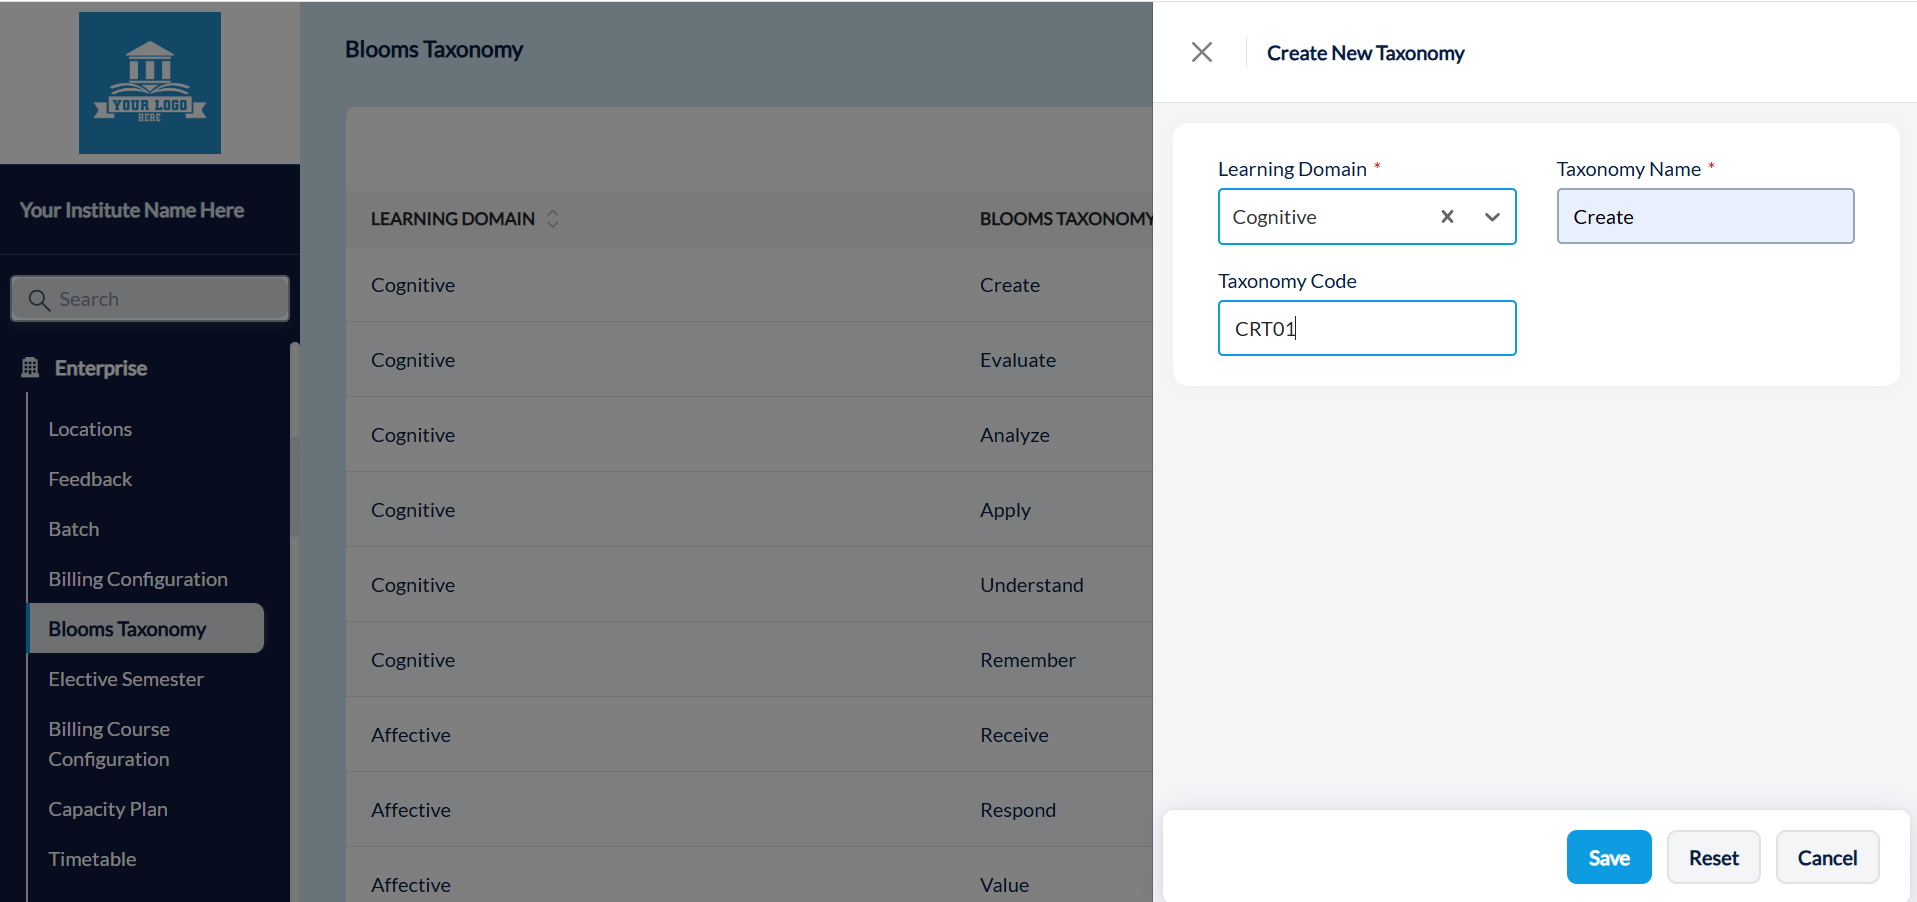Screen dimensions: 1917x902
Task: Cancel creating the new taxonomy
Action: [x=1826, y=857]
